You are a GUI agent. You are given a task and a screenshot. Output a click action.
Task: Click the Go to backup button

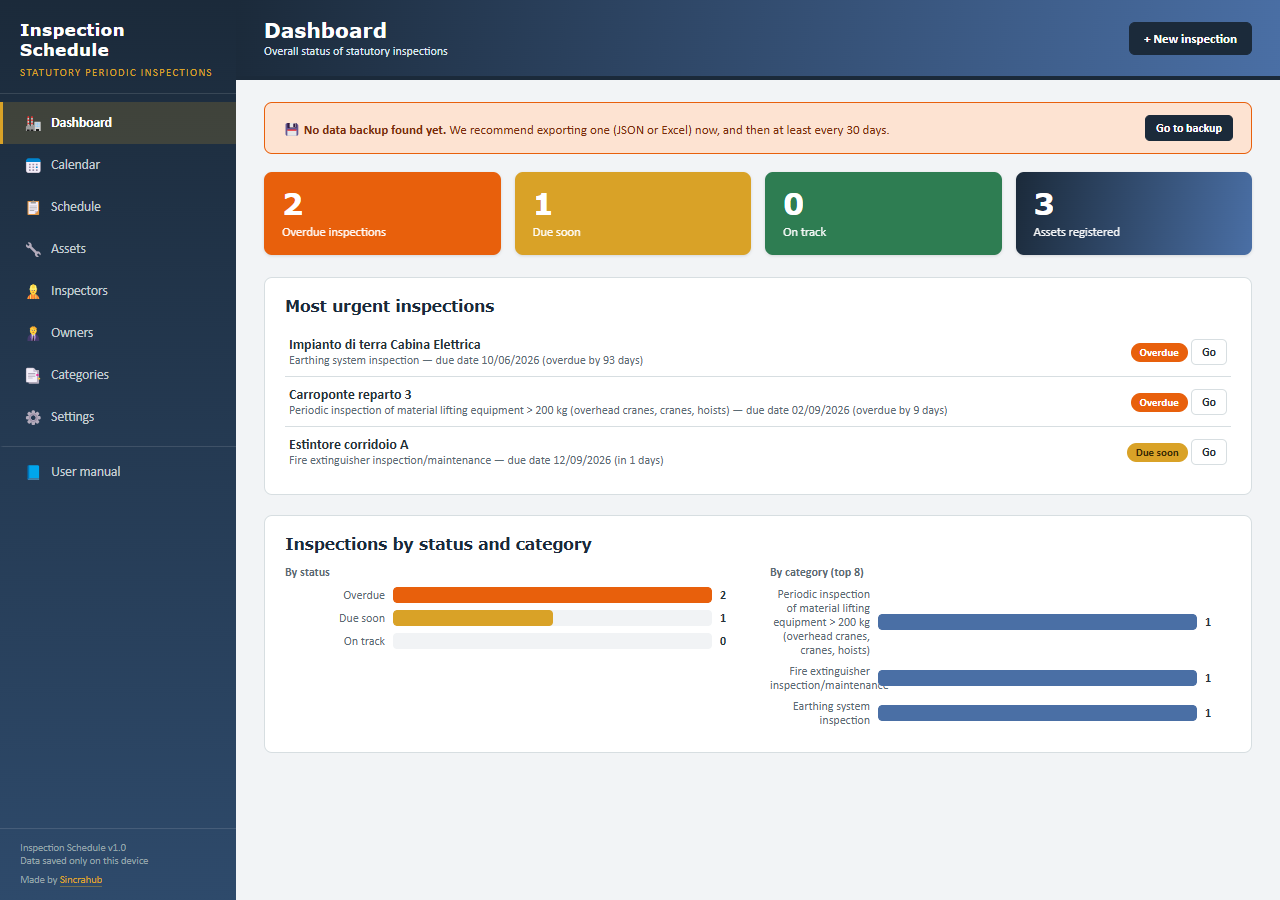[x=1189, y=128]
